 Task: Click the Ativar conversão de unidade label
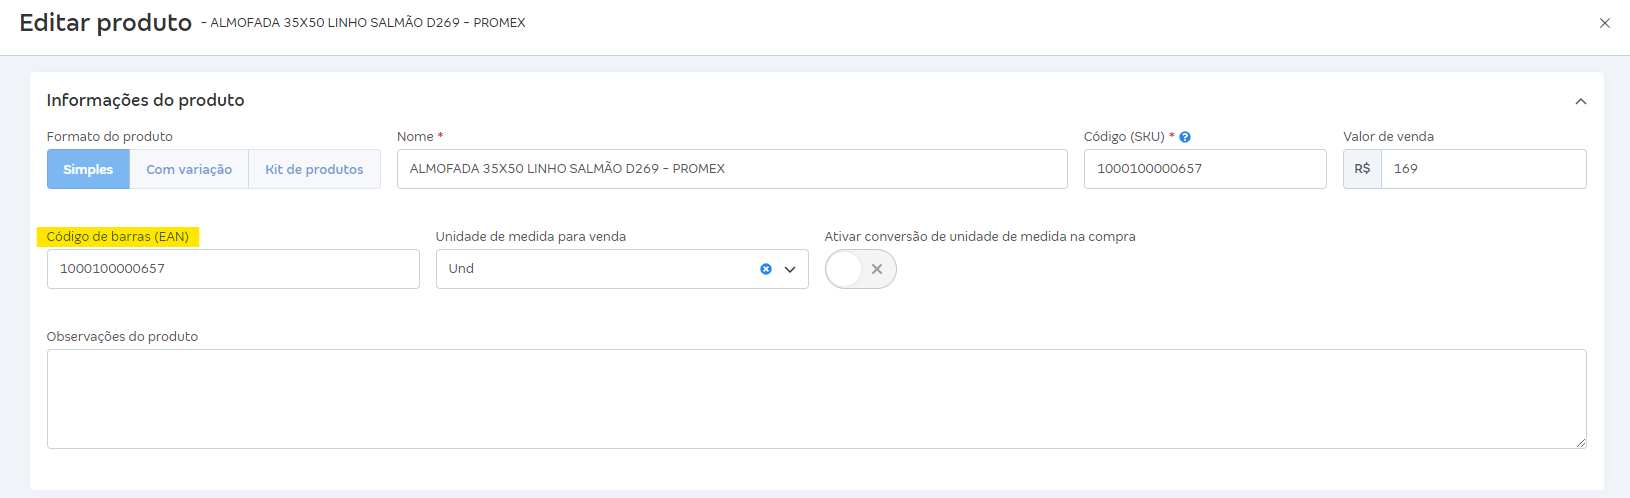[980, 237]
